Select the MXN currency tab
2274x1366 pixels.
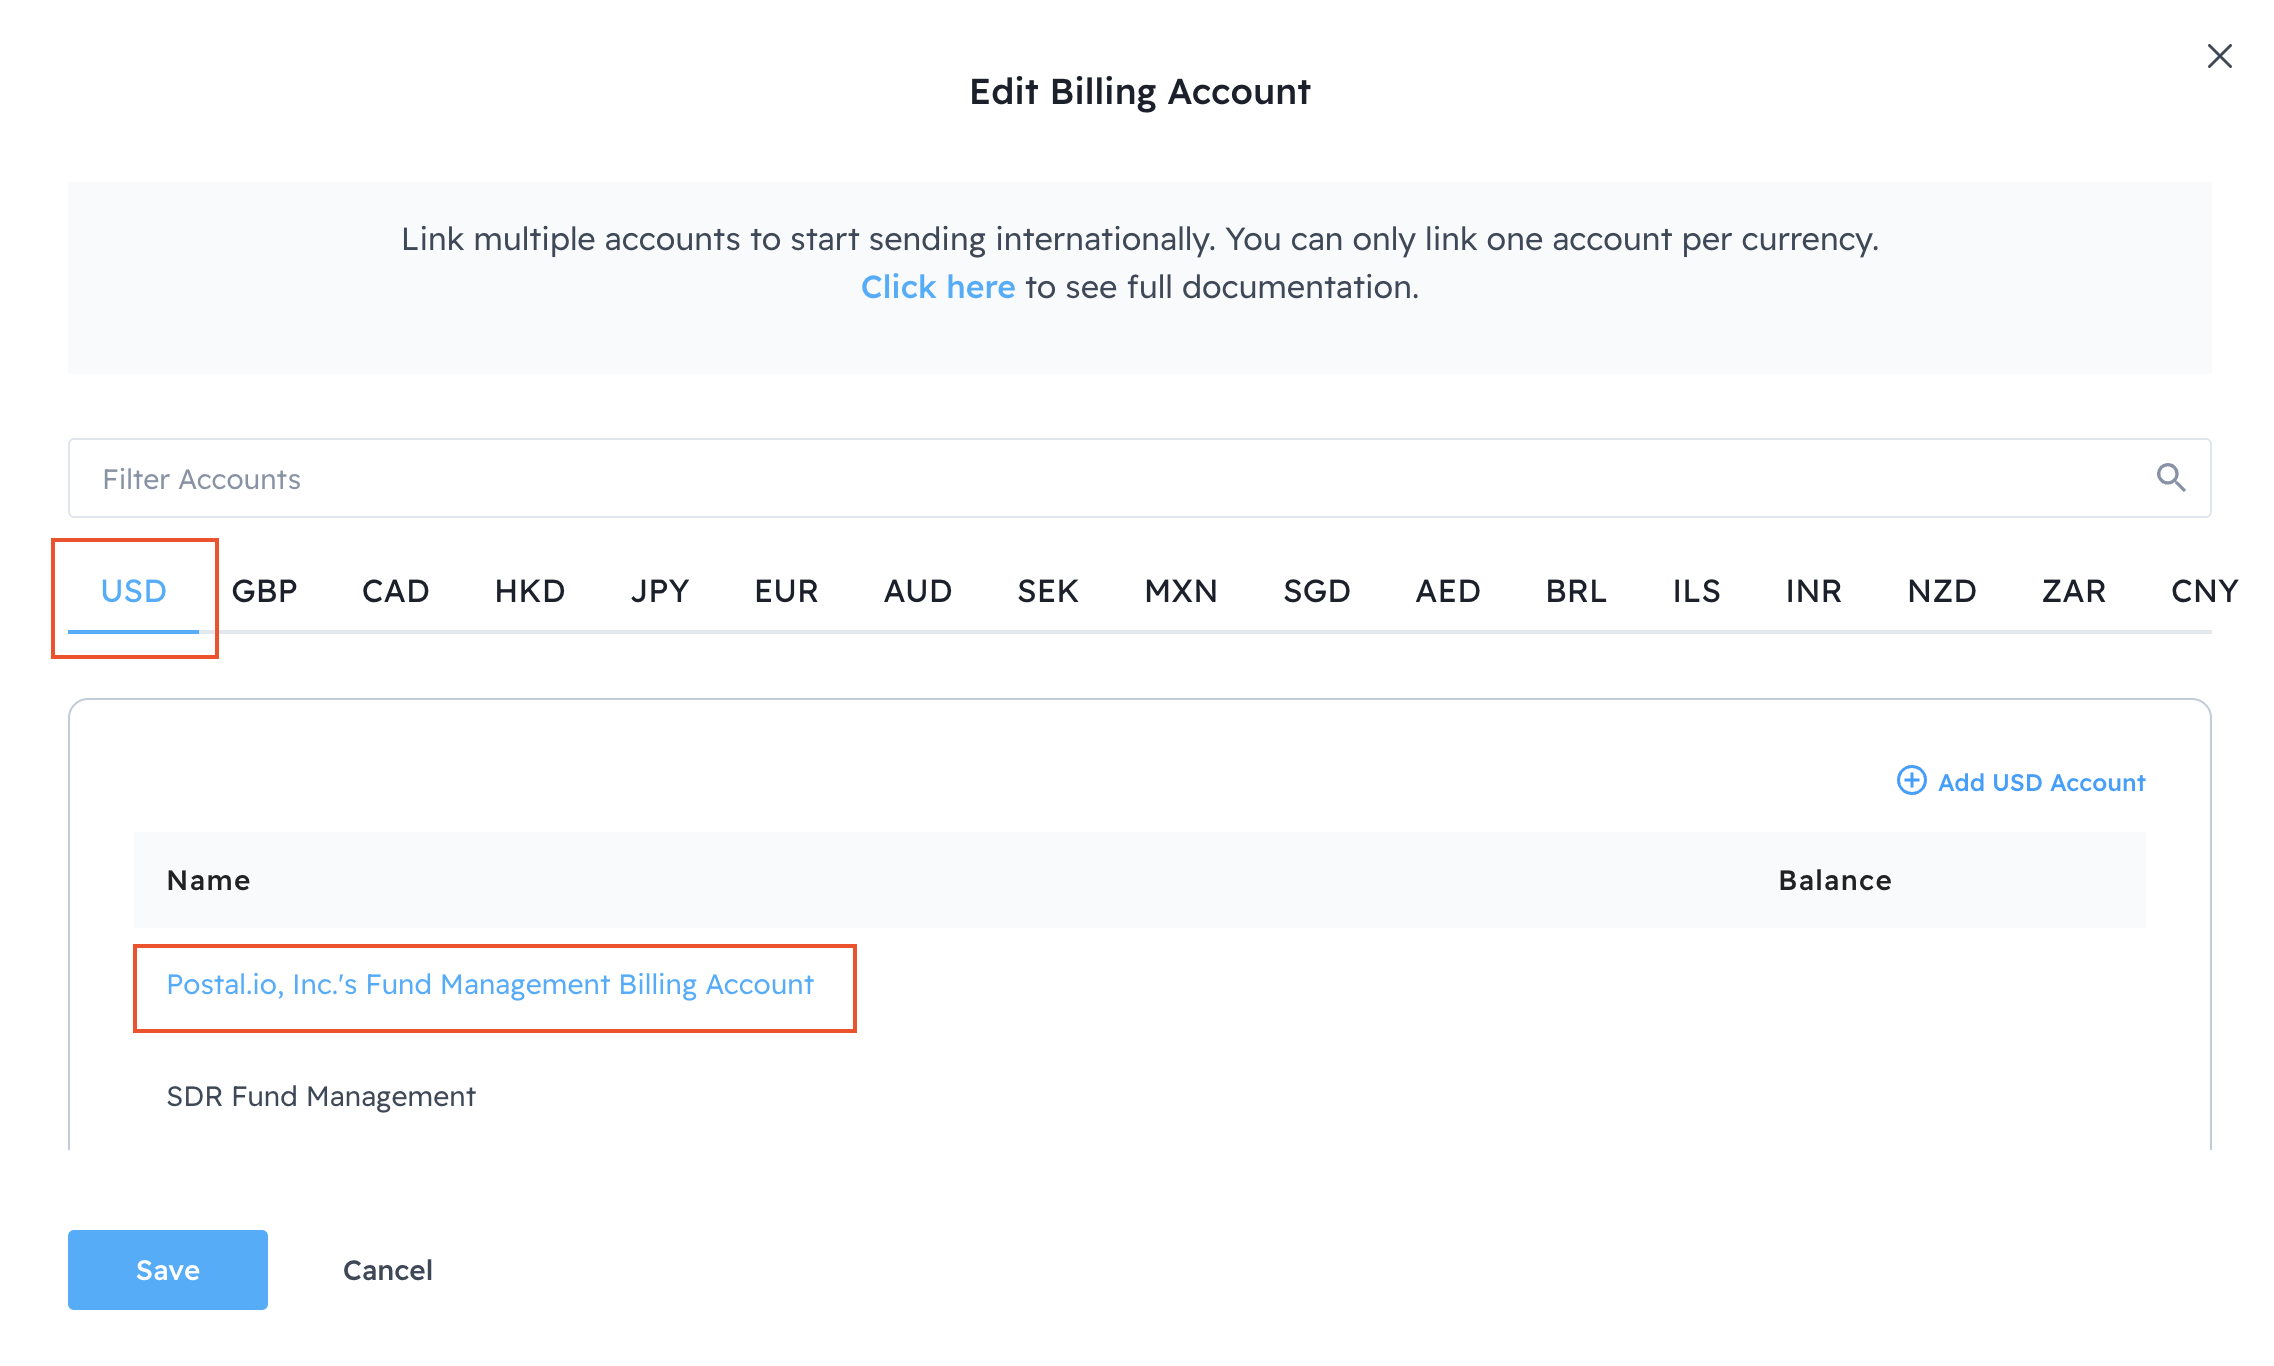point(1180,591)
